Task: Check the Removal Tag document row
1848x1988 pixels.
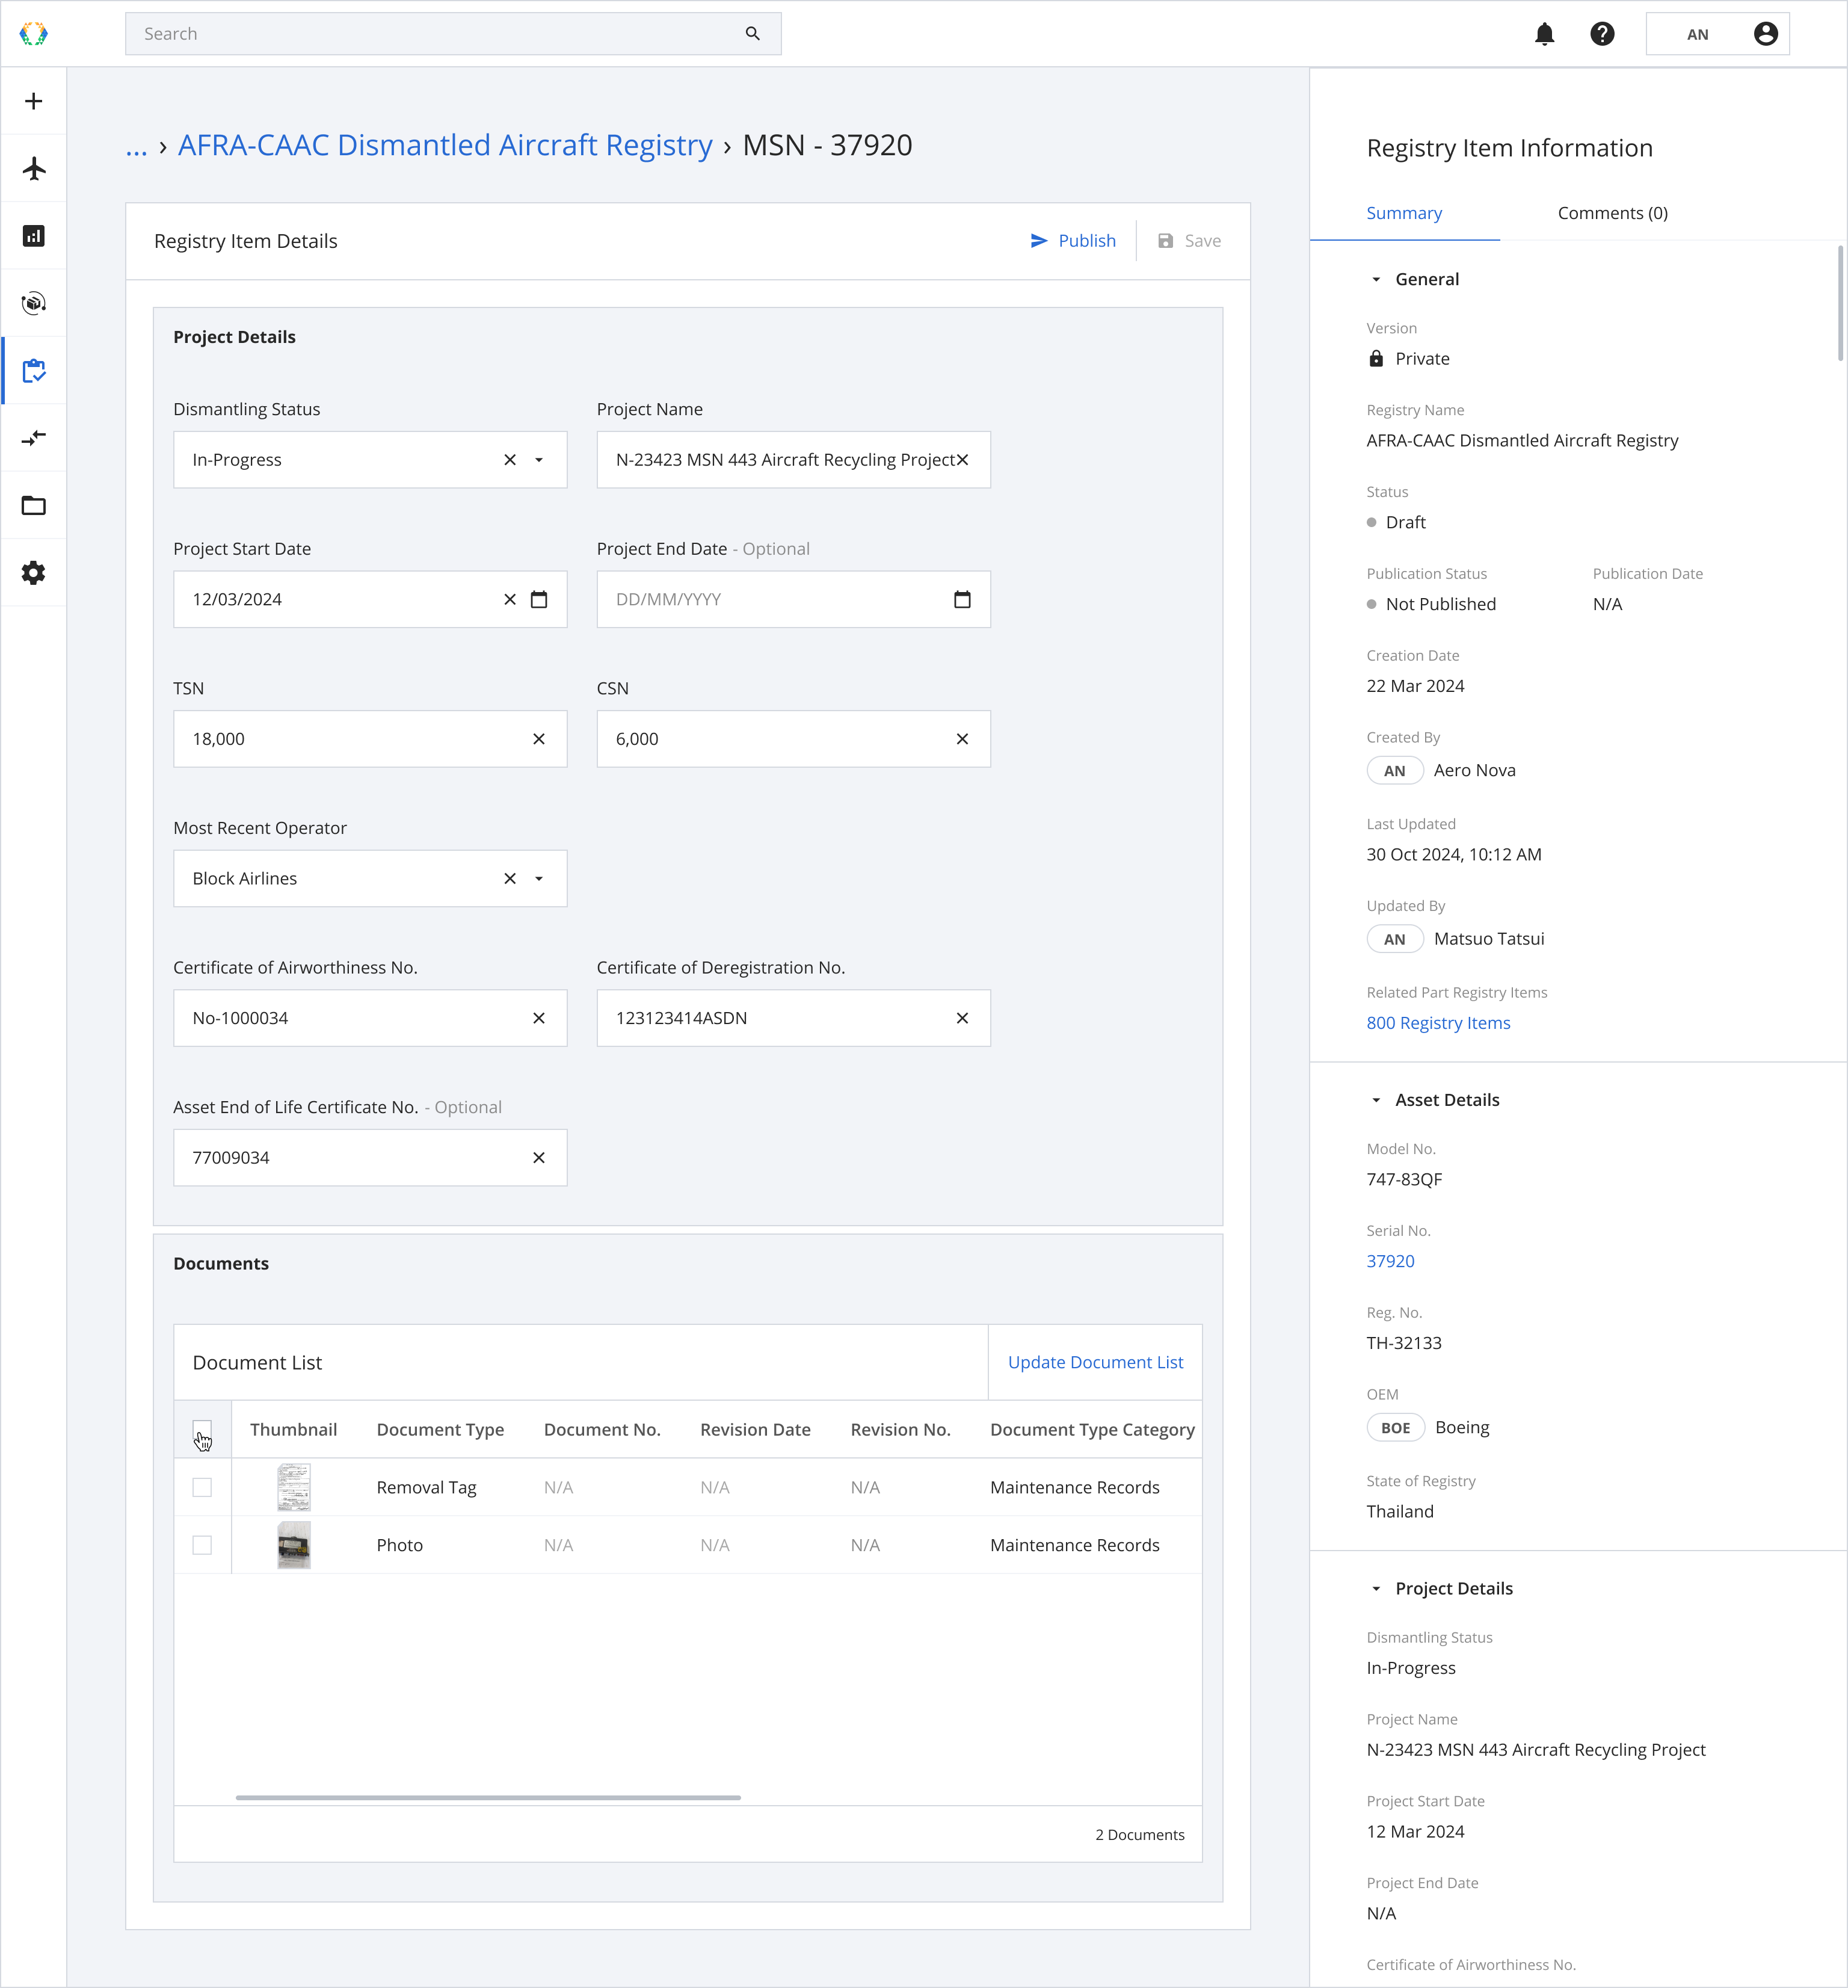Action: coord(202,1487)
